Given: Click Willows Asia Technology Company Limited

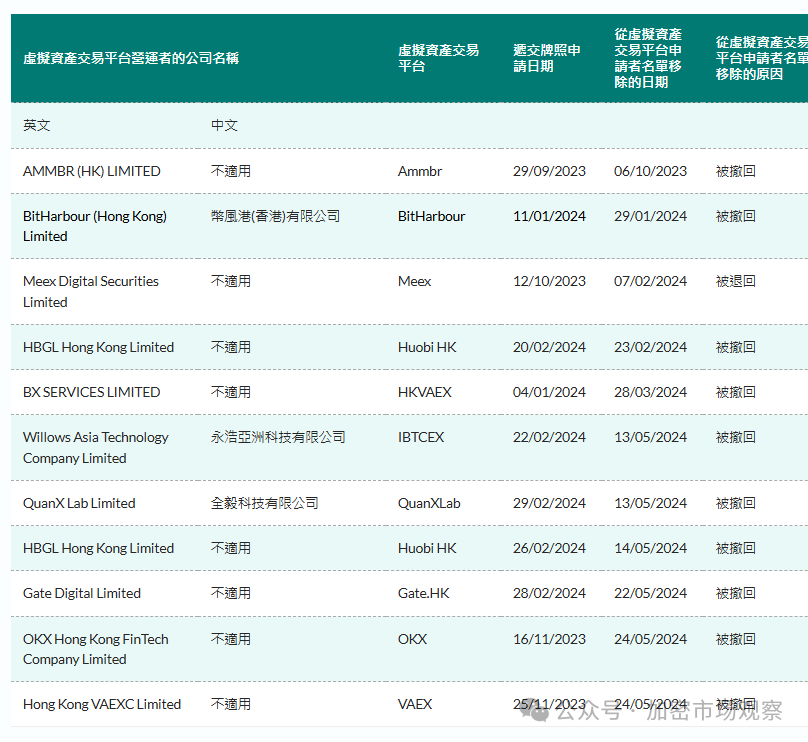Looking at the screenshot, I should tap(96, 447).
